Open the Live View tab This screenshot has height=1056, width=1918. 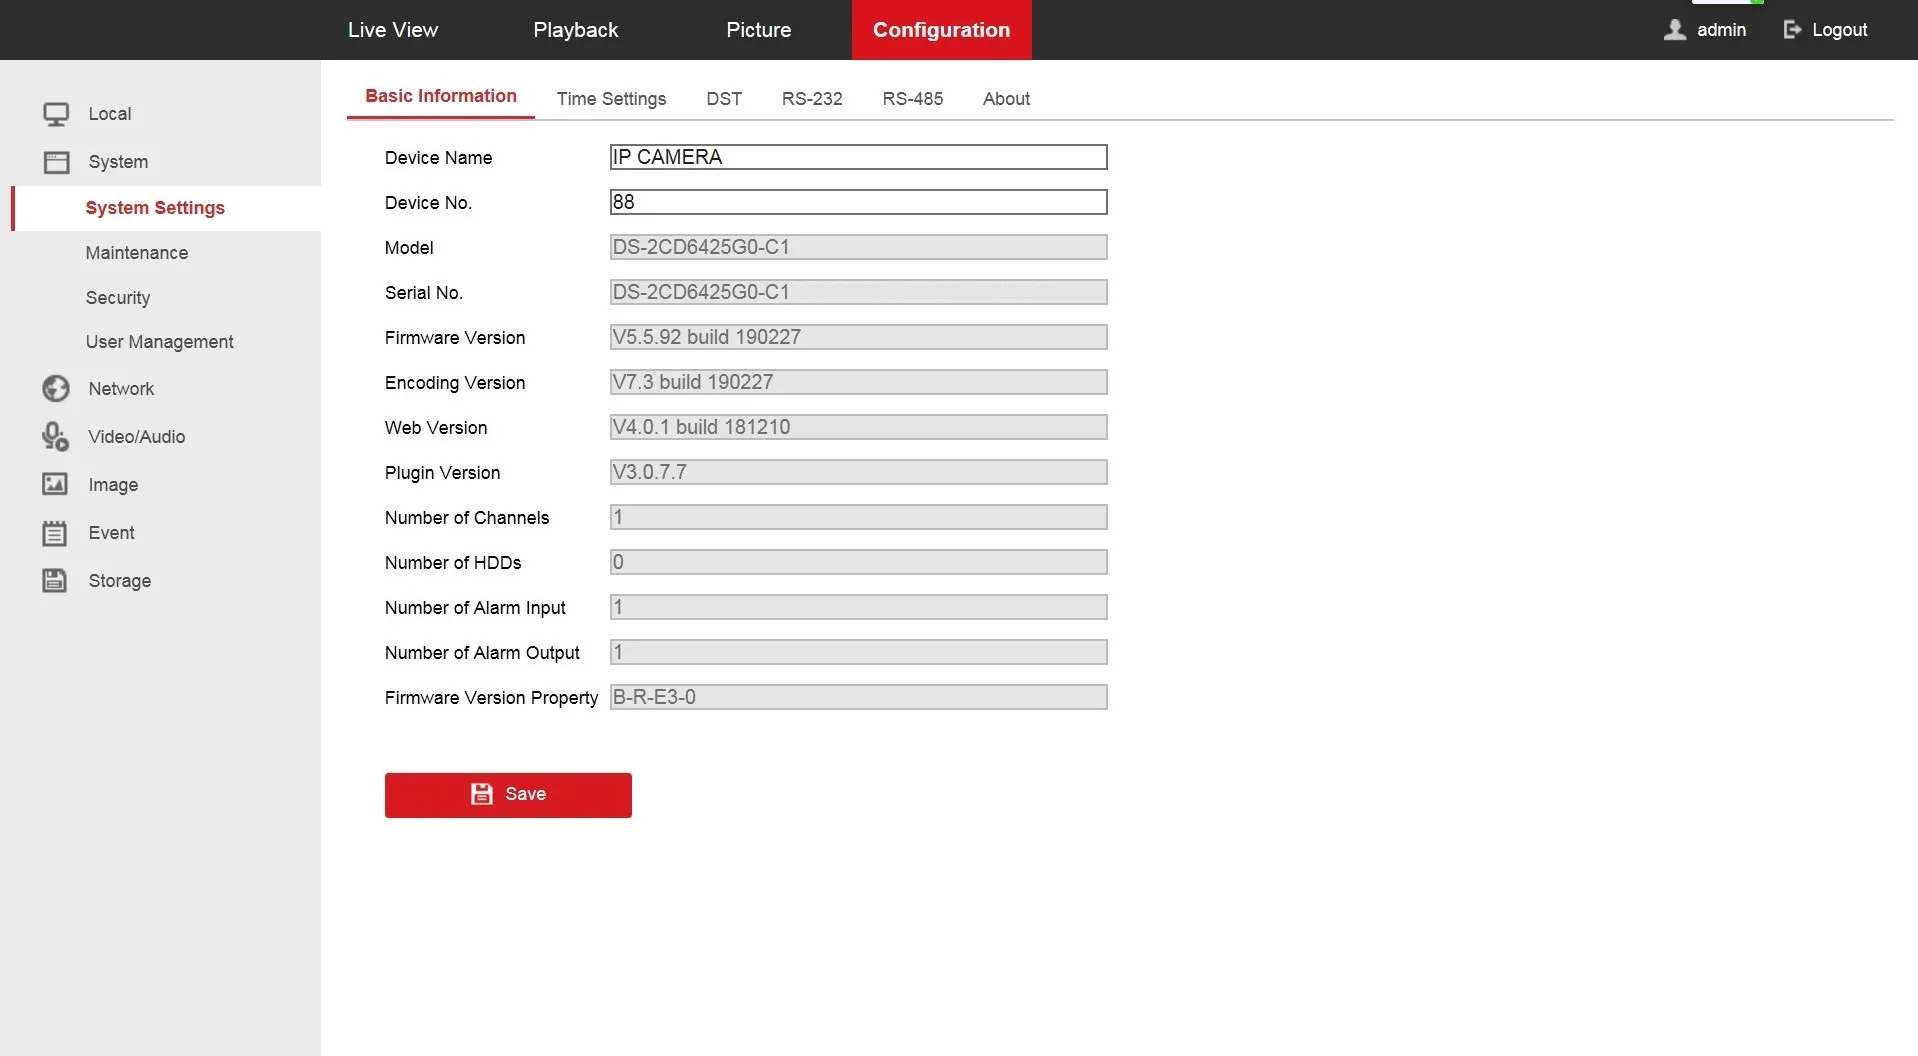[393, 30]
